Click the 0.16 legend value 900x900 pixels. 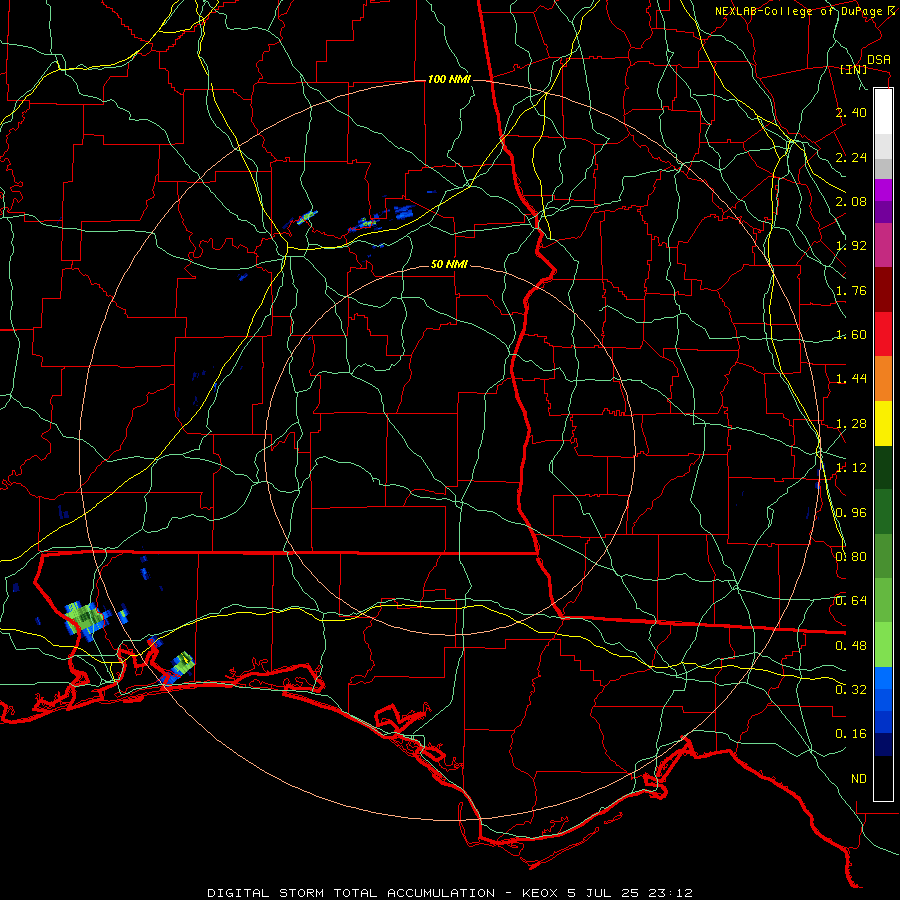click(x=851, y=734)
